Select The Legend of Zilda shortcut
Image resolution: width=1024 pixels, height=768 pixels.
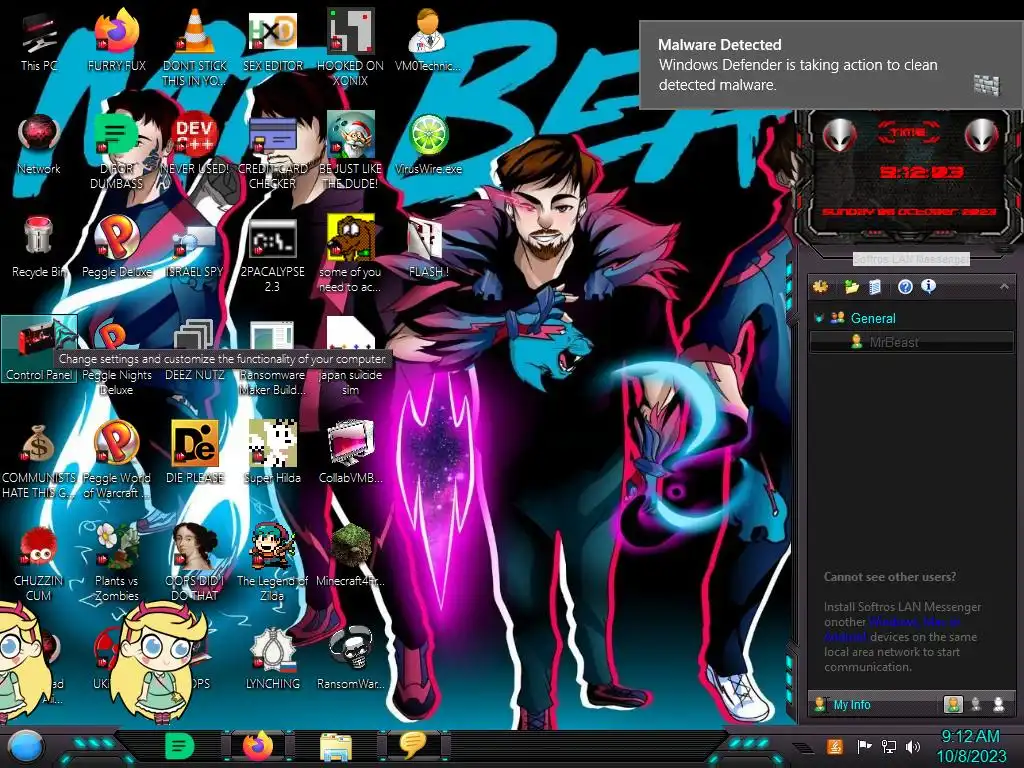272,563
